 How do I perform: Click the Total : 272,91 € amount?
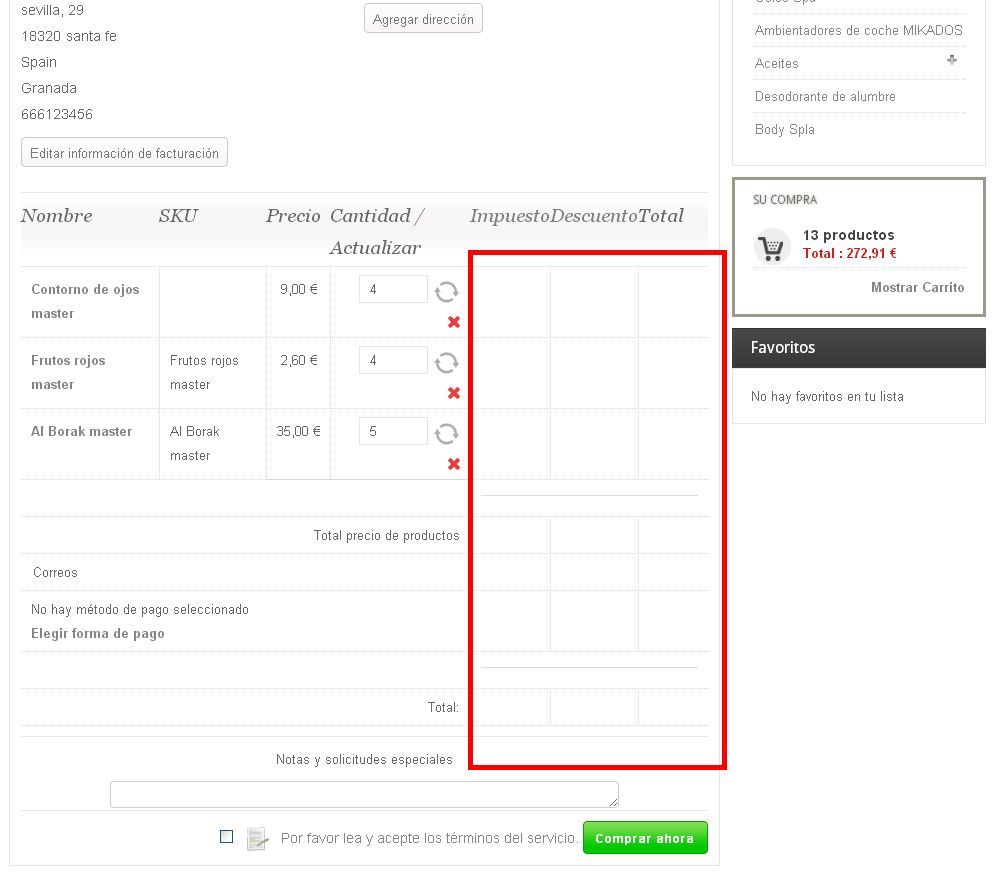[850, 253]
